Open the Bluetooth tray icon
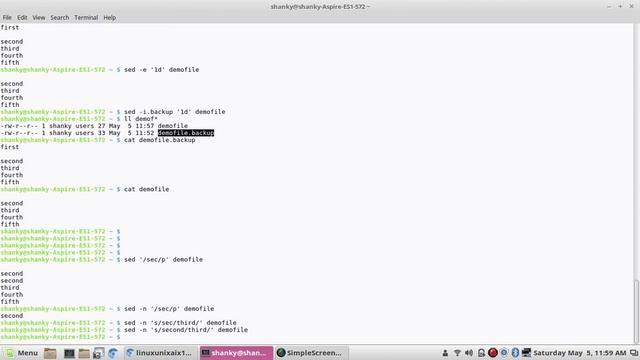The image size is (640, 360). coord(515,353)
